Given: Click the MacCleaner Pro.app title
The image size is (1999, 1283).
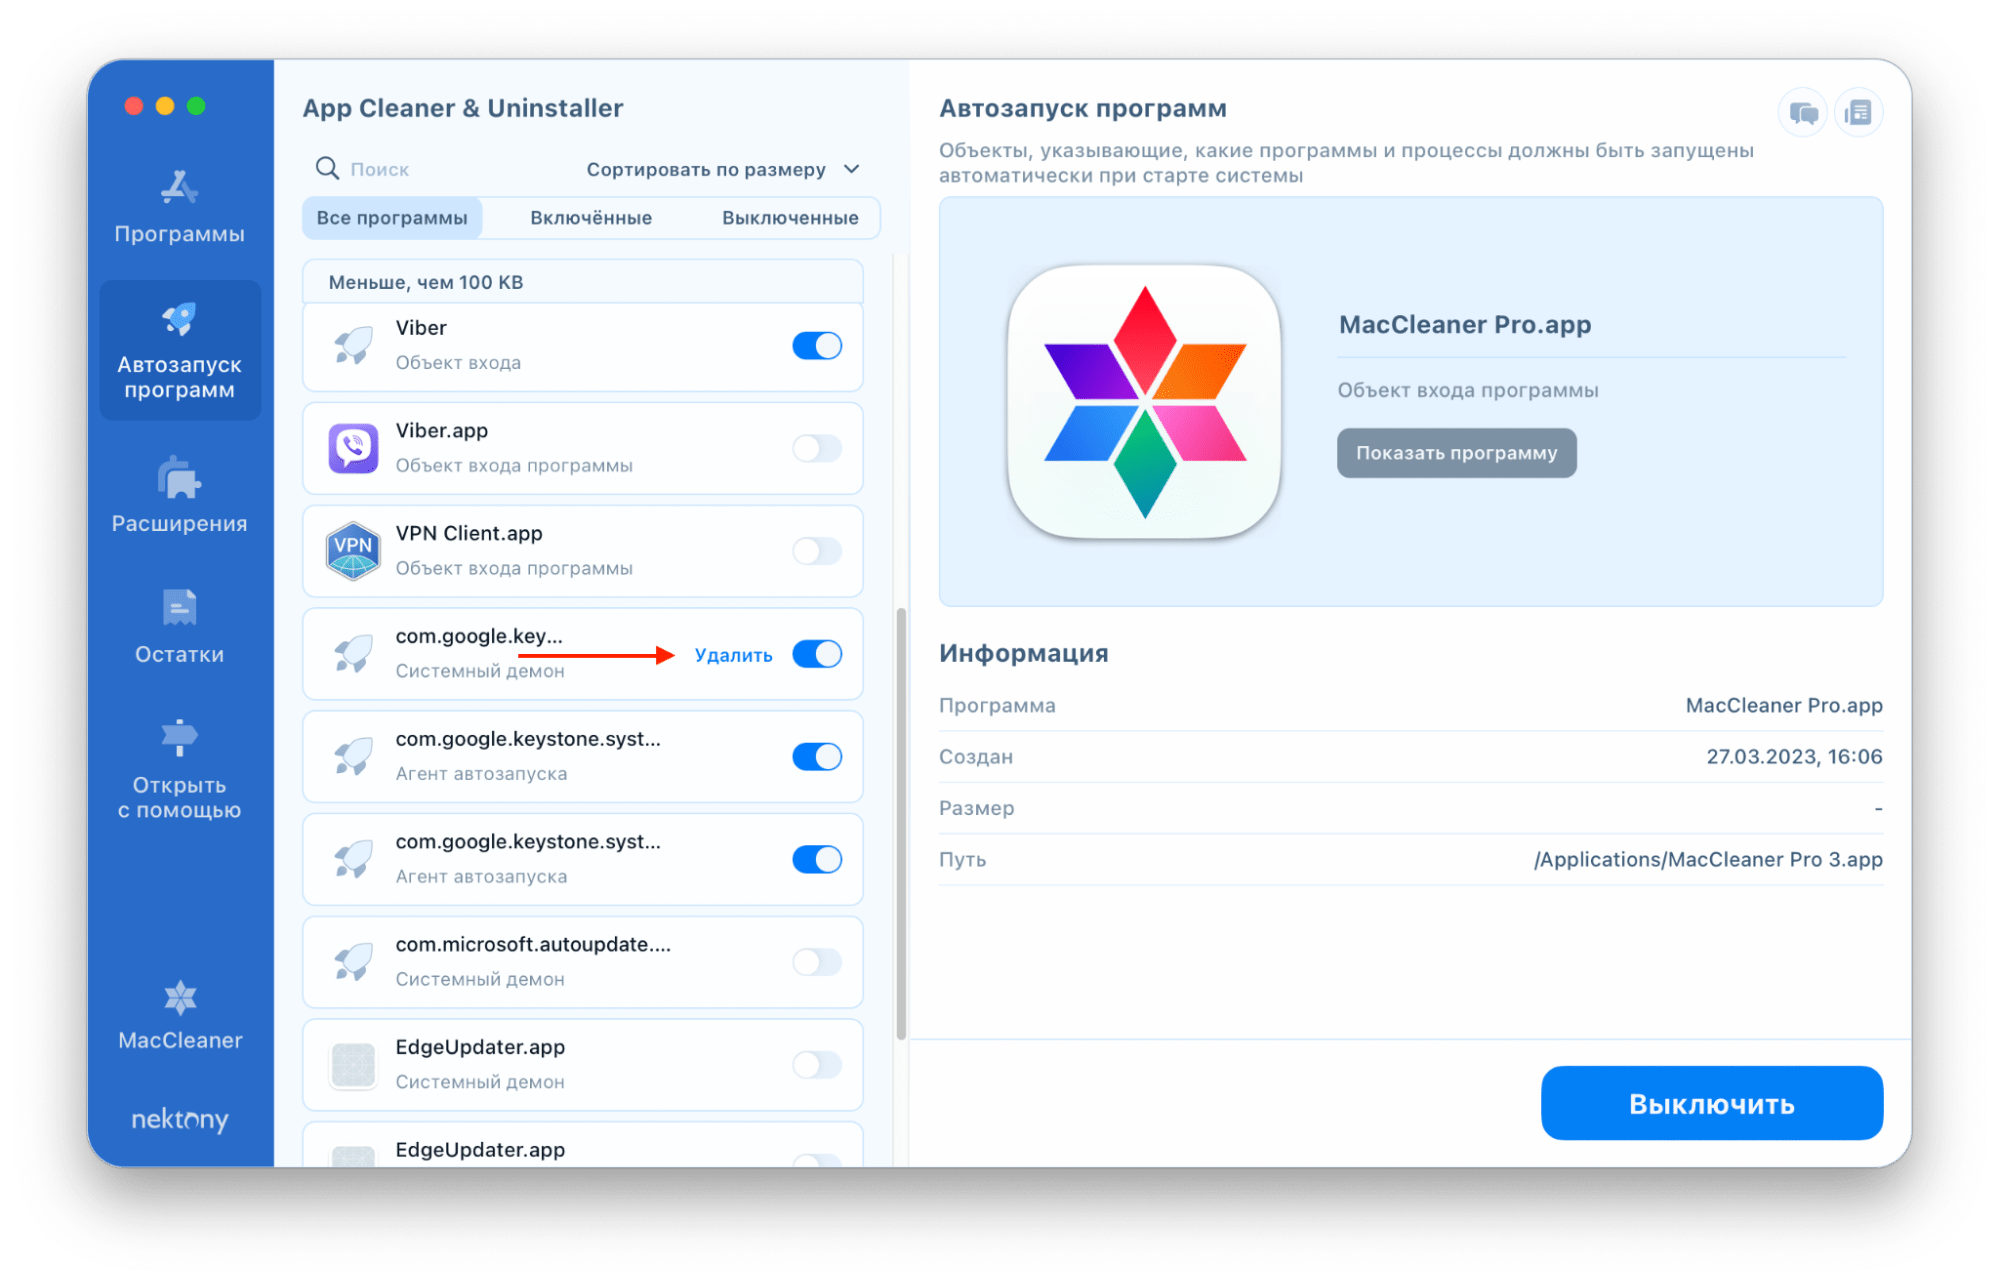Looking at the screenshot, I should 1465,324.
